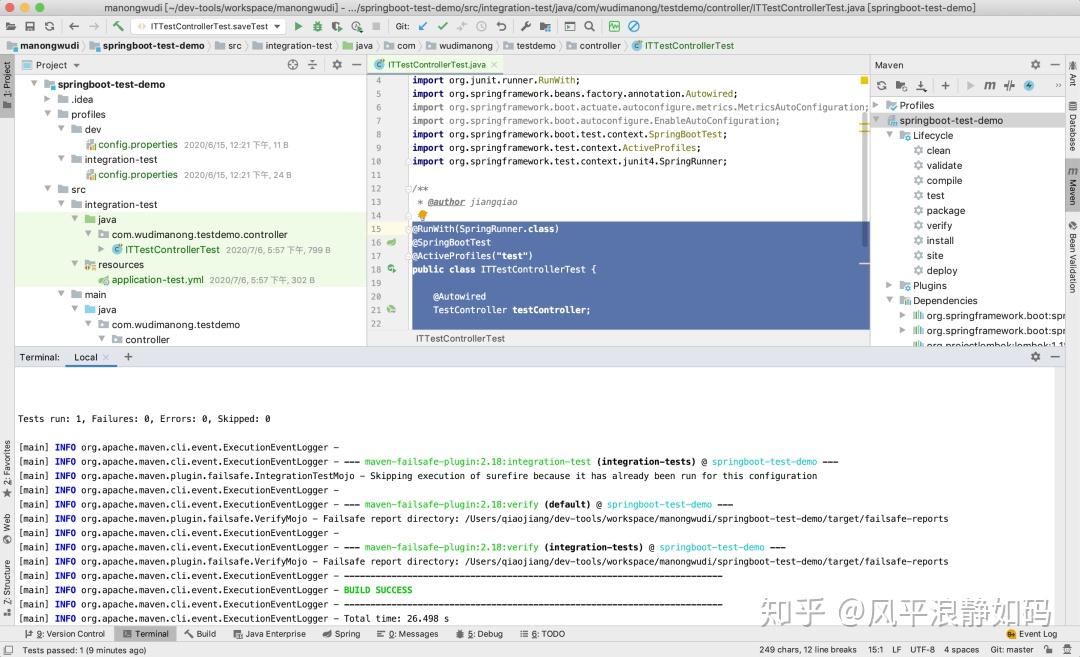Run the saveTest configuration with green play

(x=298, y=26)
